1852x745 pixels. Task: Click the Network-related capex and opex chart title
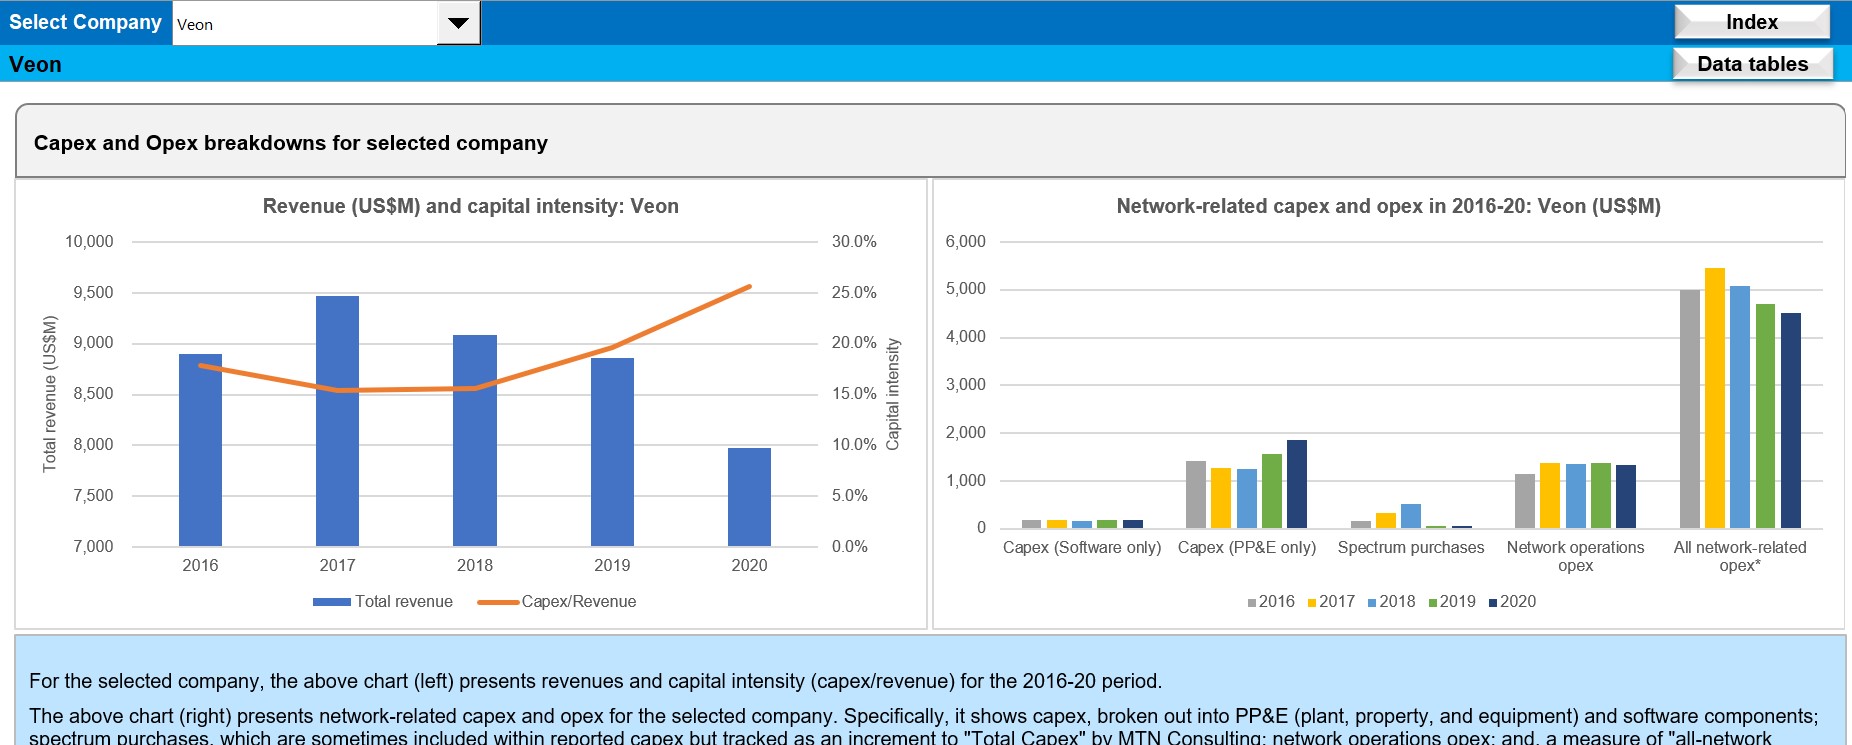1388,206
